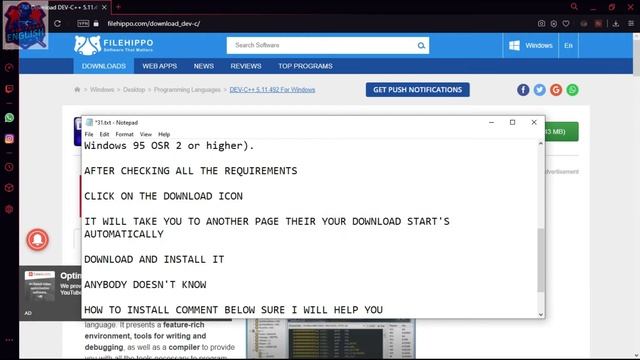Close the DEV-C++ browser tab
The image size is (640, 360).
click(x=104, y=7)
